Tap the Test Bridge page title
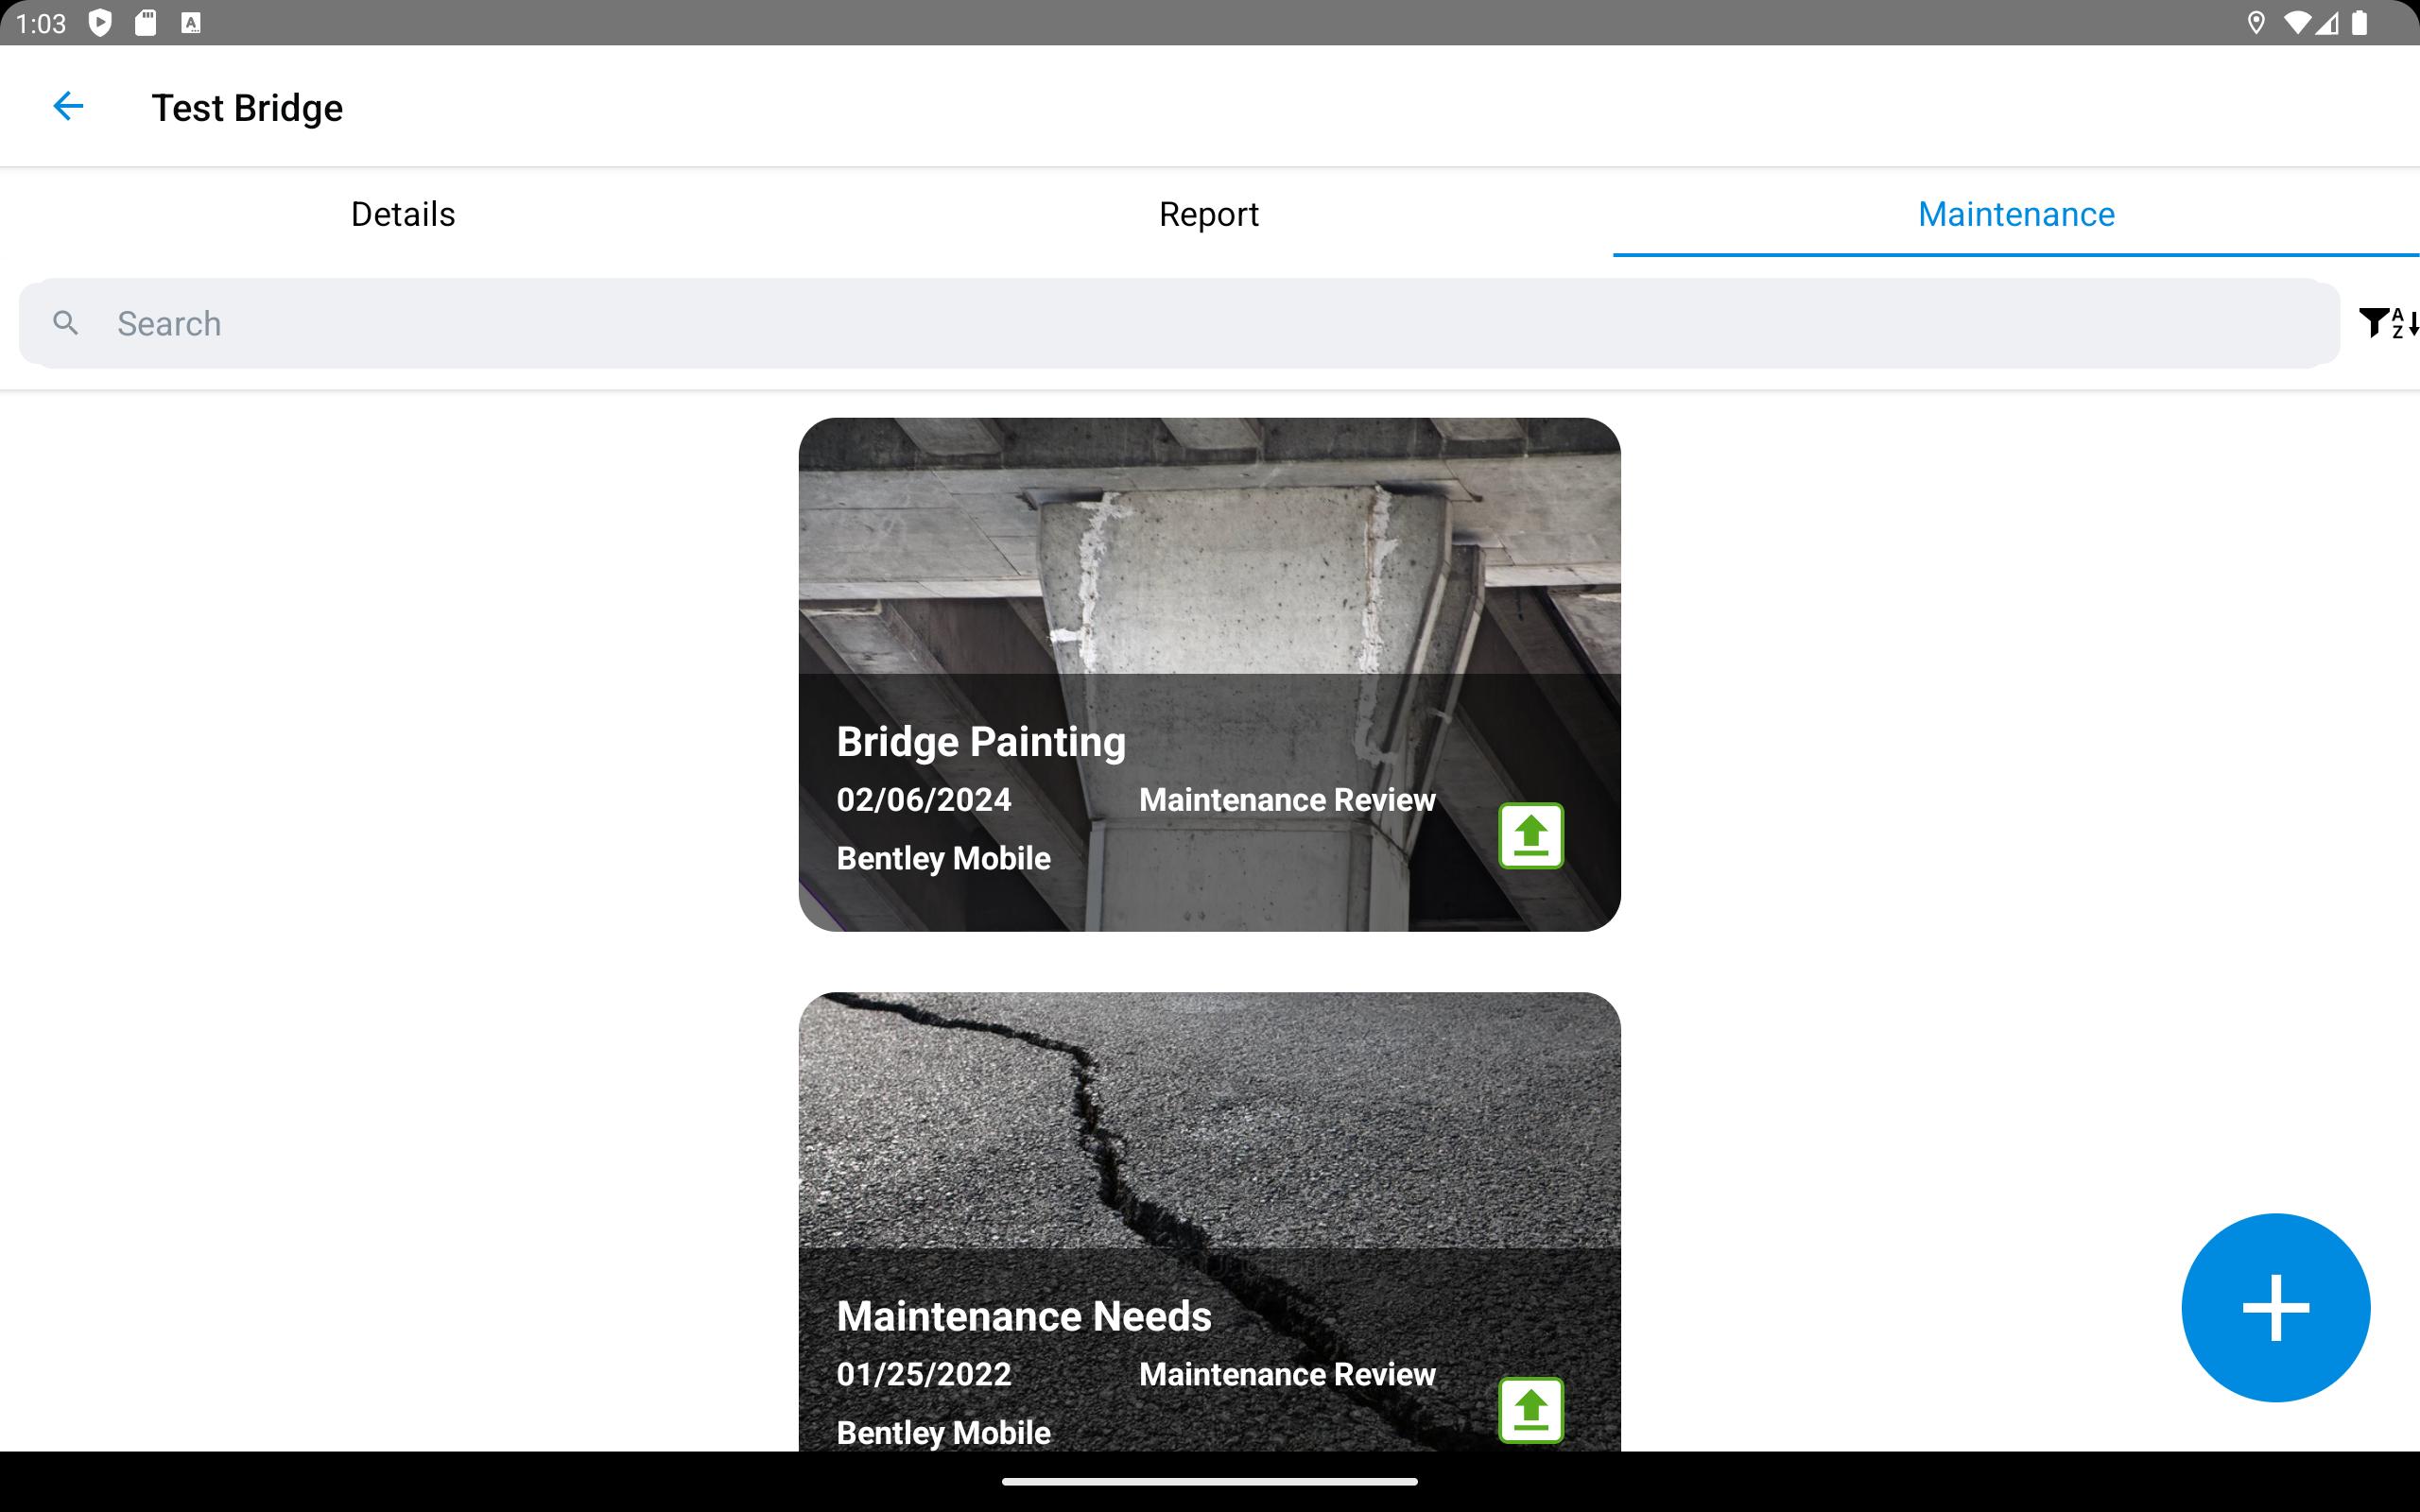The width and height of the screenshot is (2420, 1512). pos(247,107)
